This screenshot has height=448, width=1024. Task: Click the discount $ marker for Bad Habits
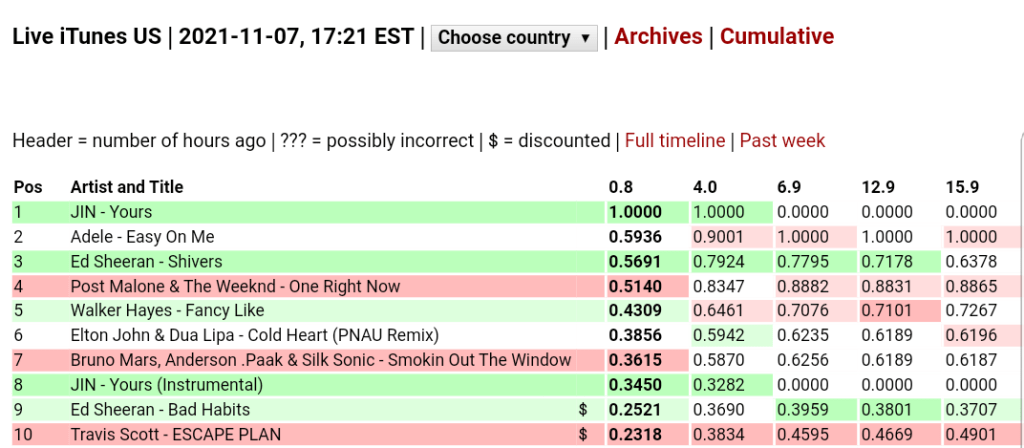(583, 410)
